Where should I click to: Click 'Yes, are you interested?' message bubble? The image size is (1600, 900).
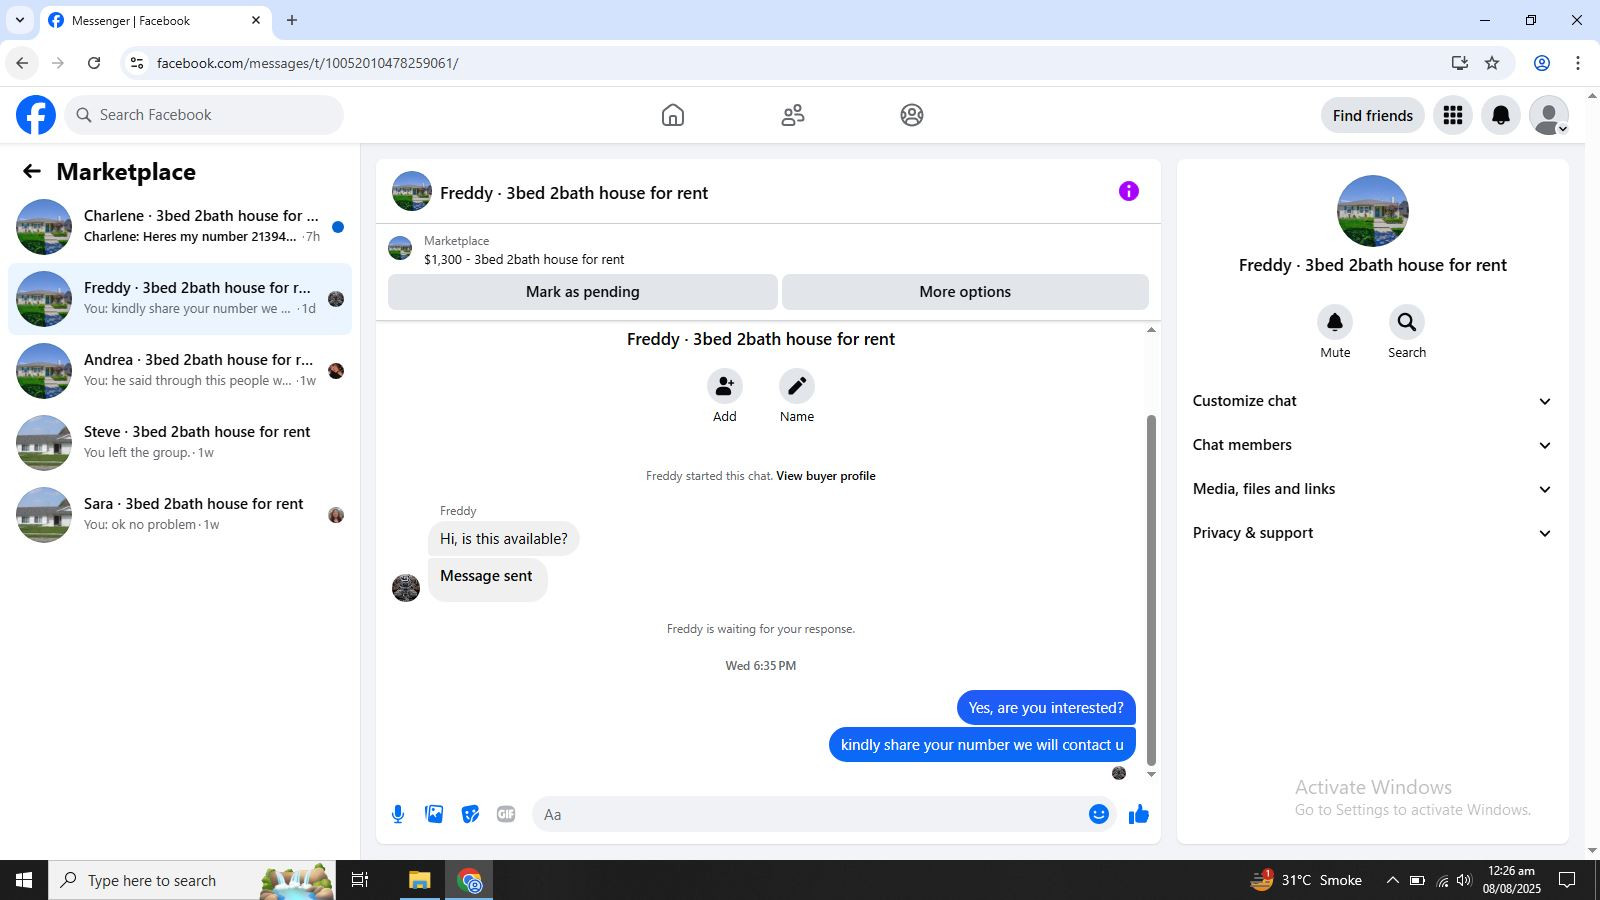tap(1046, 708)
